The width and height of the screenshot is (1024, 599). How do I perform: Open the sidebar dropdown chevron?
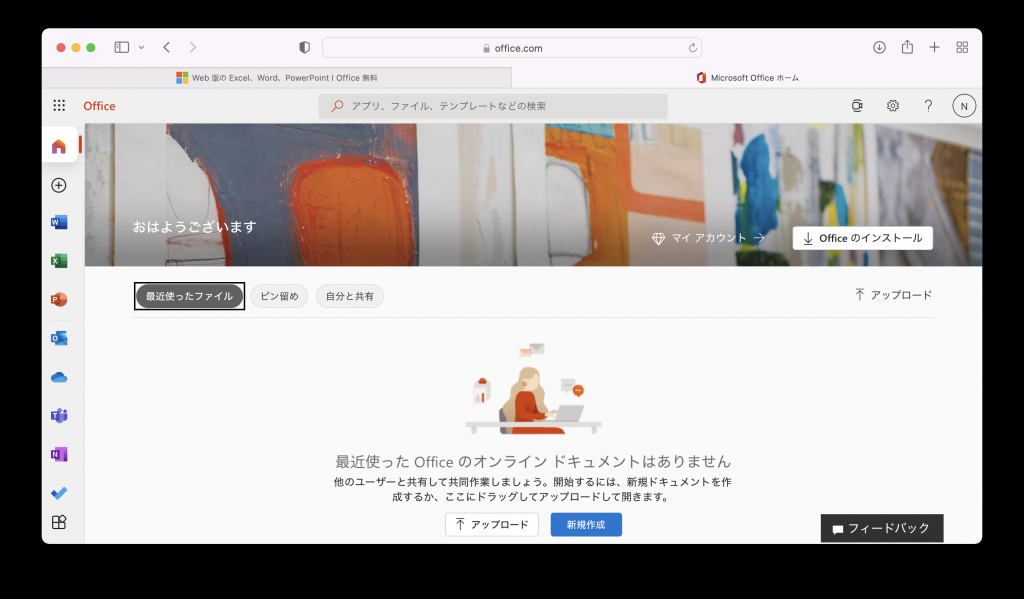140,47
